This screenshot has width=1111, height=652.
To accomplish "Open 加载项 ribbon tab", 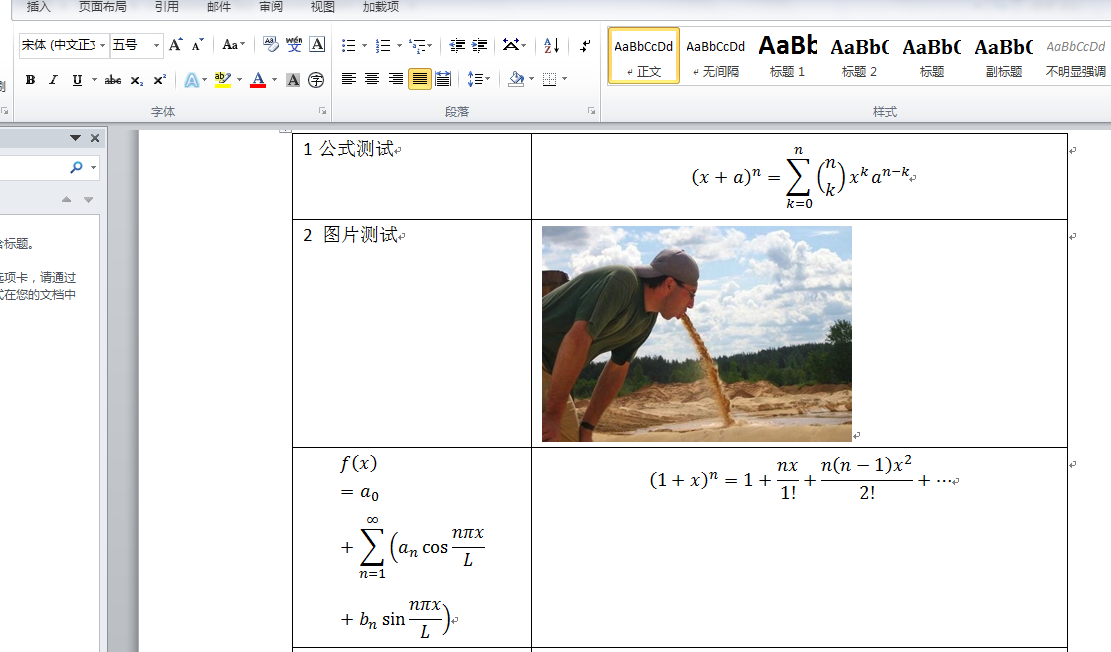I will click(380, 6).
